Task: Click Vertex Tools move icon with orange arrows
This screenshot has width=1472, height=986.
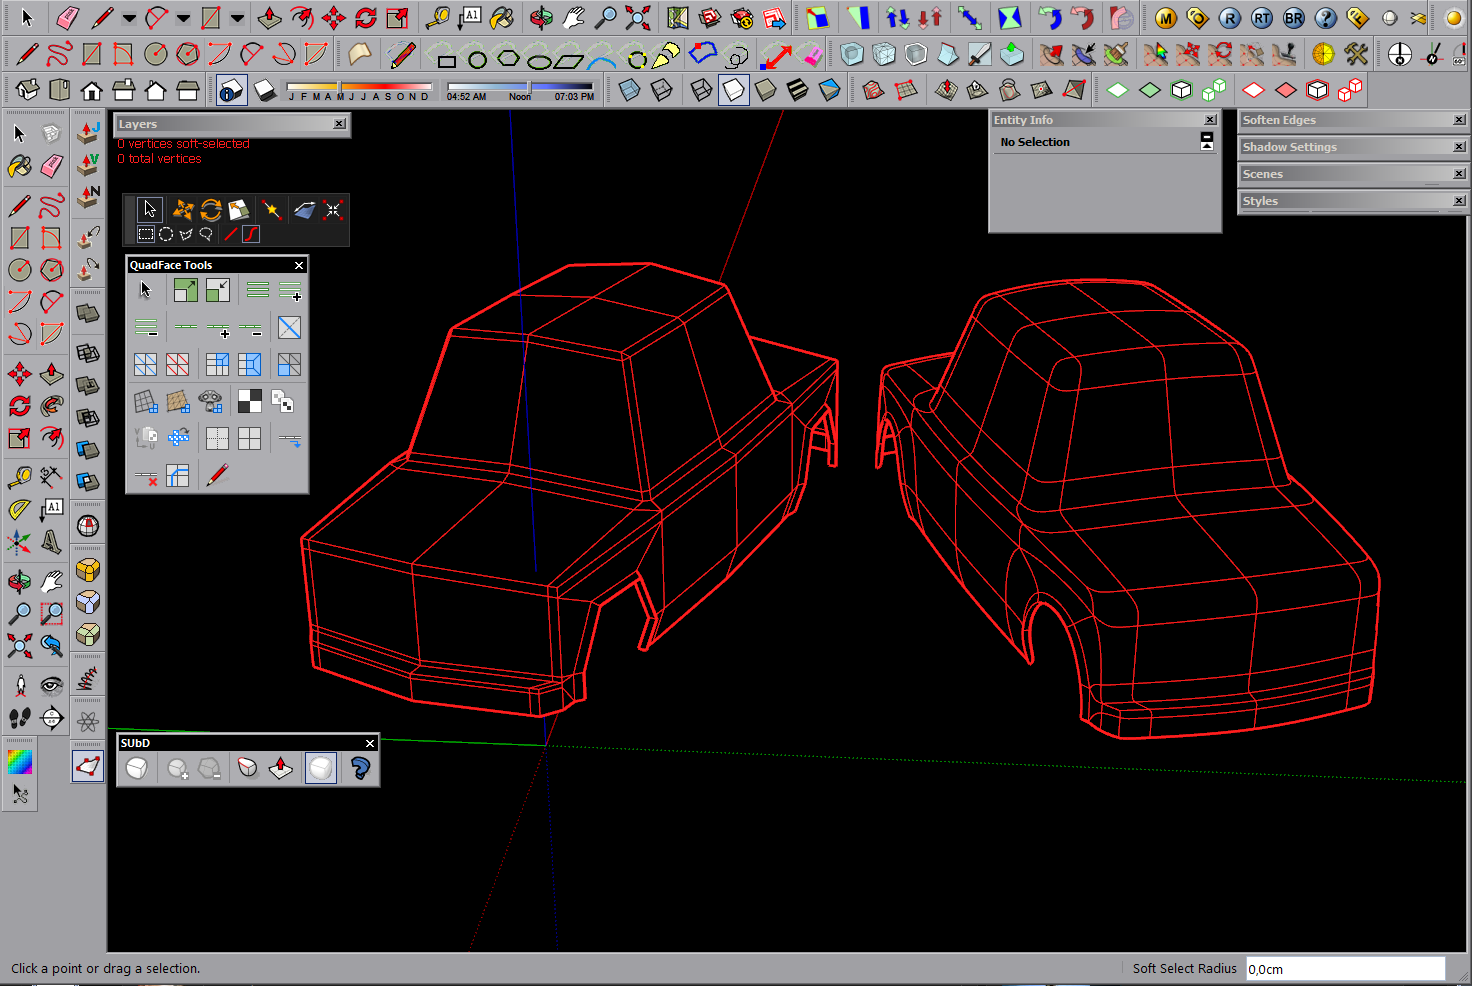Action: pyautogui.click(x=182, y=209)
